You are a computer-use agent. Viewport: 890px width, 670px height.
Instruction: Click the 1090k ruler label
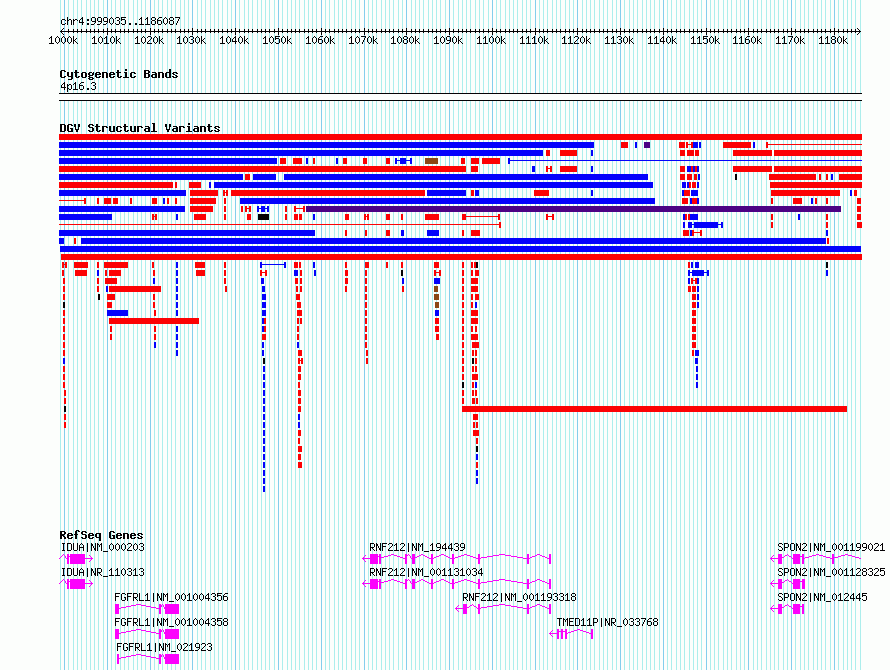click(448, 41)
